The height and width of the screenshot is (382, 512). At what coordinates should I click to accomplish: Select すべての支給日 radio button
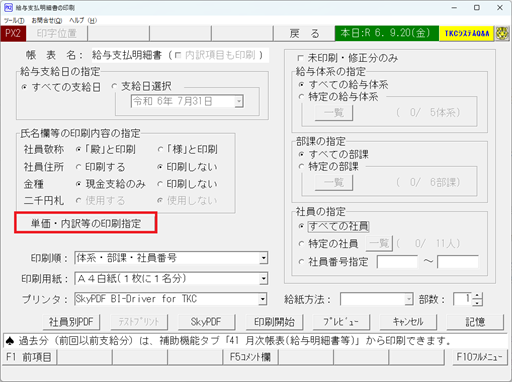tap(24, 87)
